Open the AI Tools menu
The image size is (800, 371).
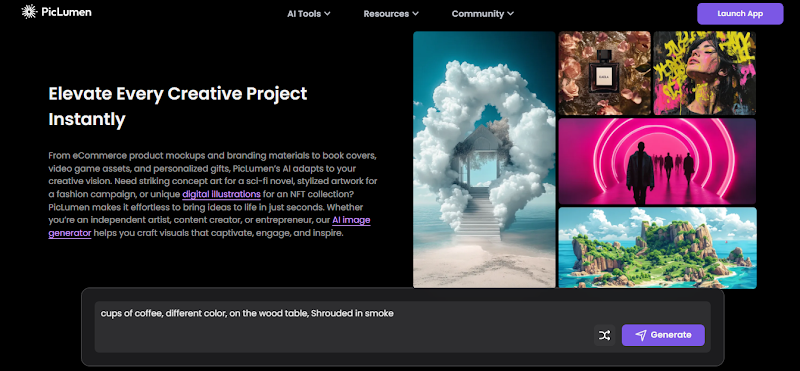coord(309,14)
